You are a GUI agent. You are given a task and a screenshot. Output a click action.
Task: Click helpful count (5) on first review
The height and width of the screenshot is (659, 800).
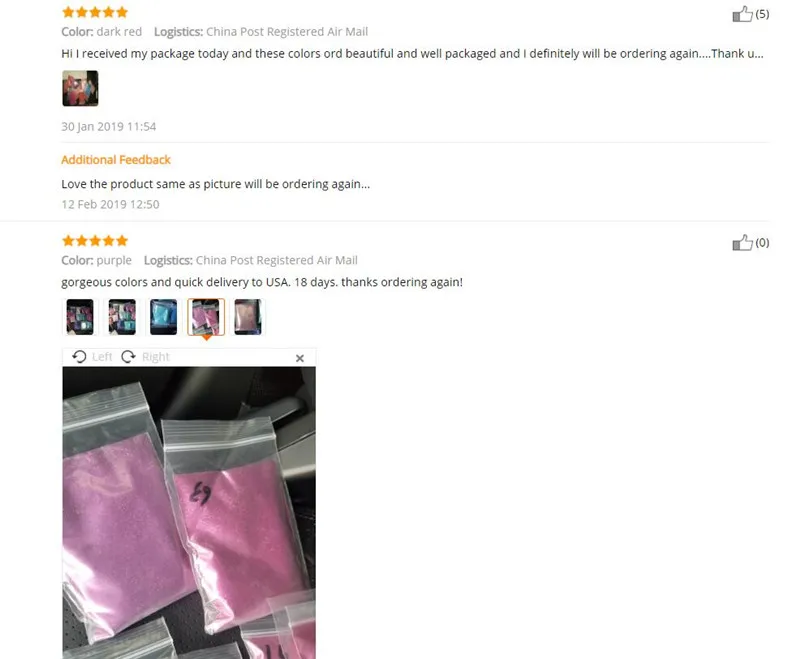762,14
